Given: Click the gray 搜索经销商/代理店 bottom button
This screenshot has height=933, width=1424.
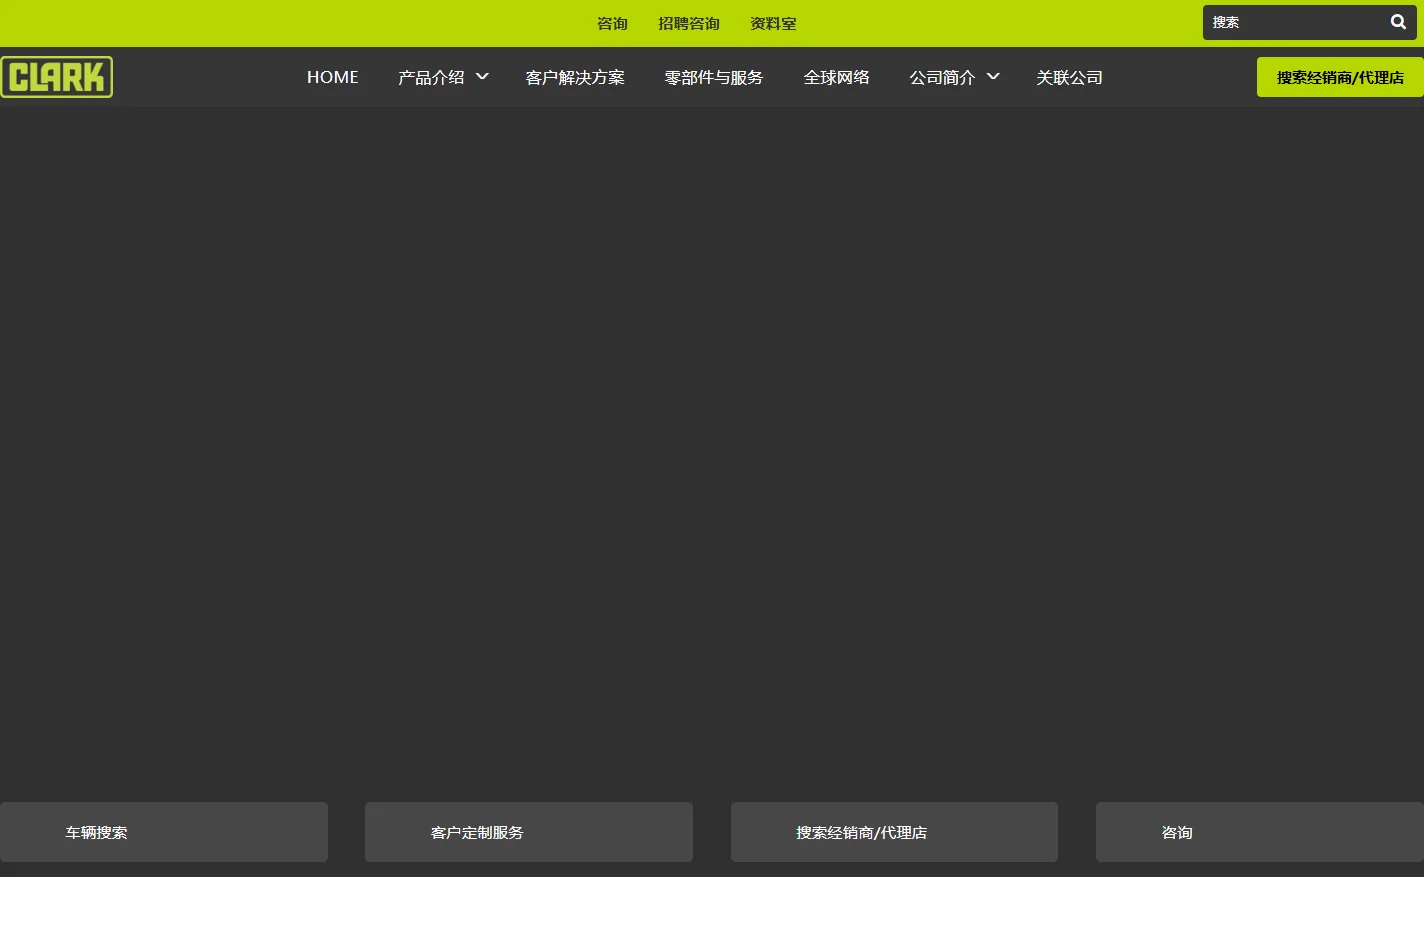Looking at the screenshot, I should pos(894,832).
